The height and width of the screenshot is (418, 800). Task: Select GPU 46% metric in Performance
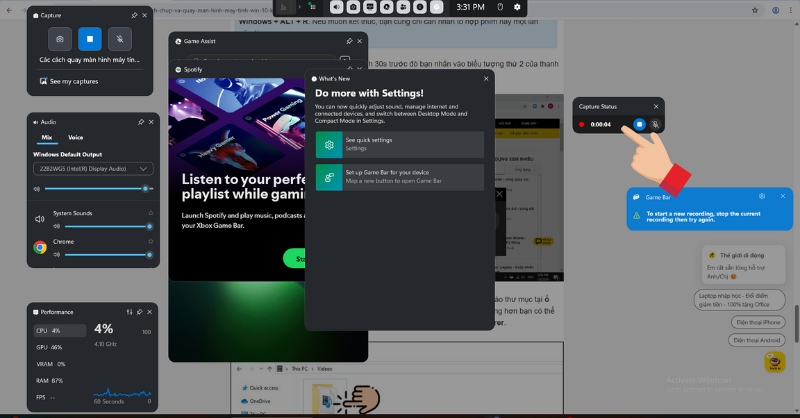click(60, 347)
